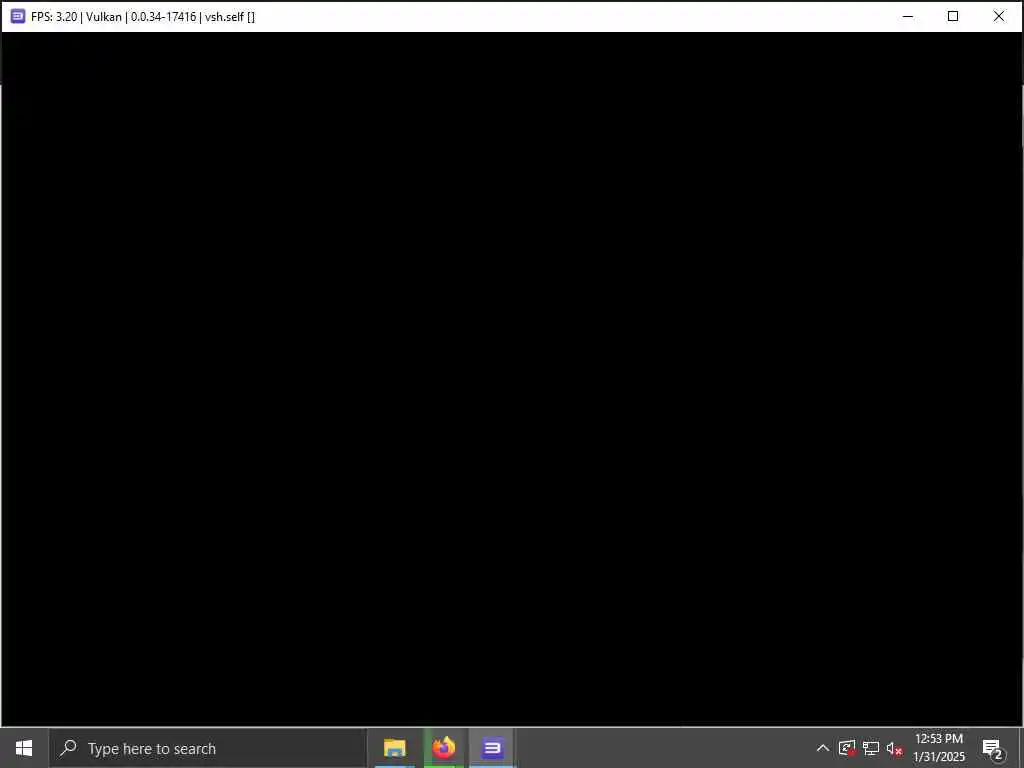
Task: Click the RPCS3 icon in the title bar
Action: (18, 16)
